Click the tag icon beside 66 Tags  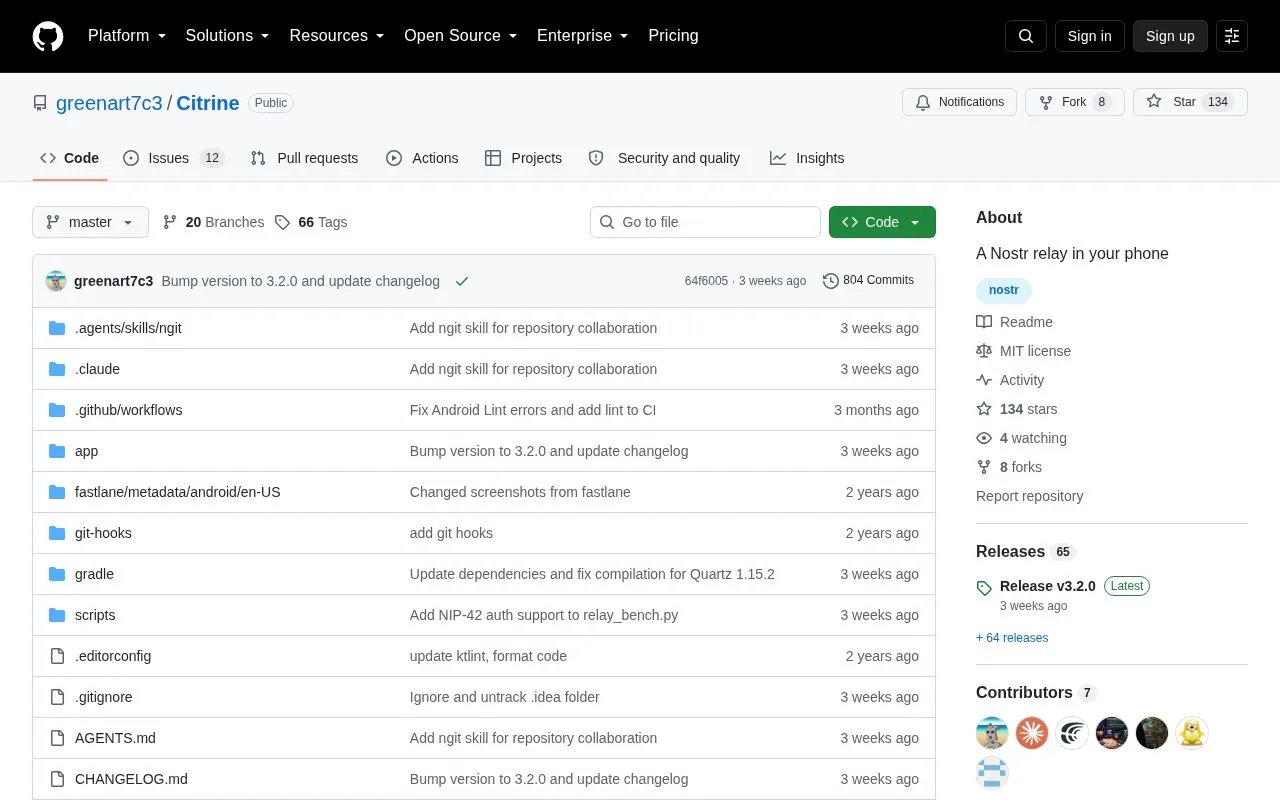(282, 222)
